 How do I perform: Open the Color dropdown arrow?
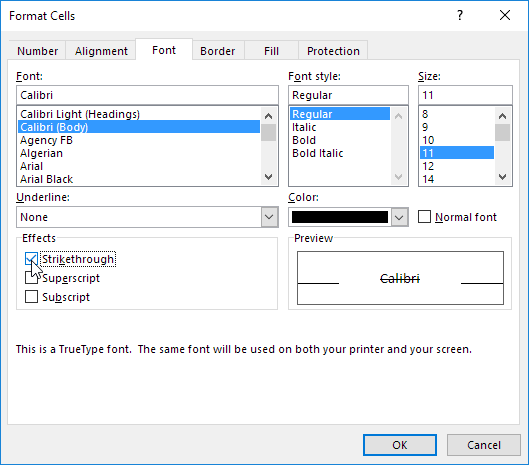click(399, 217)
